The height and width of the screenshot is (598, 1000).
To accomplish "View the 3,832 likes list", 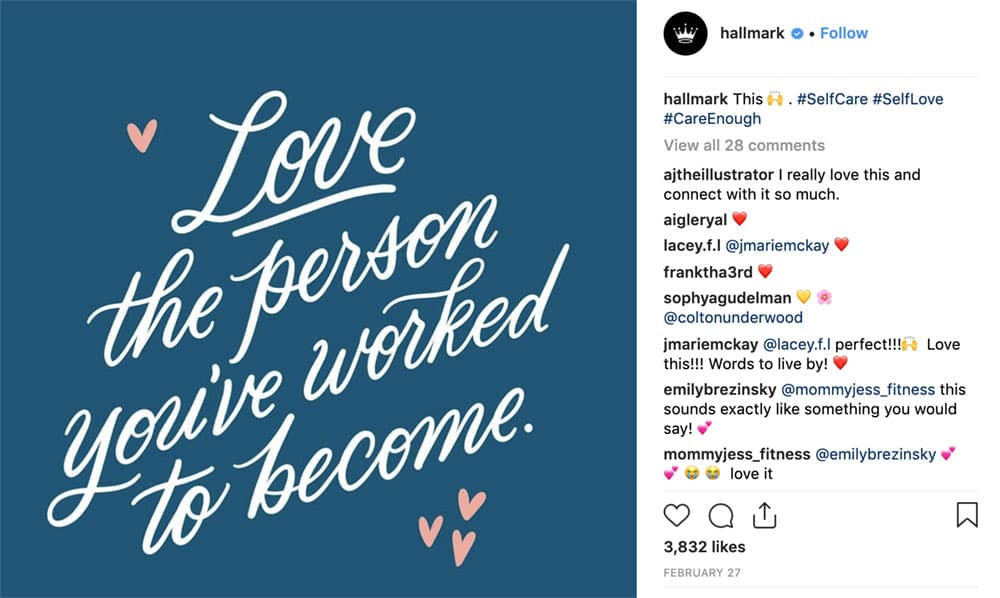I will pyautogui.click(x=704, y=547).
